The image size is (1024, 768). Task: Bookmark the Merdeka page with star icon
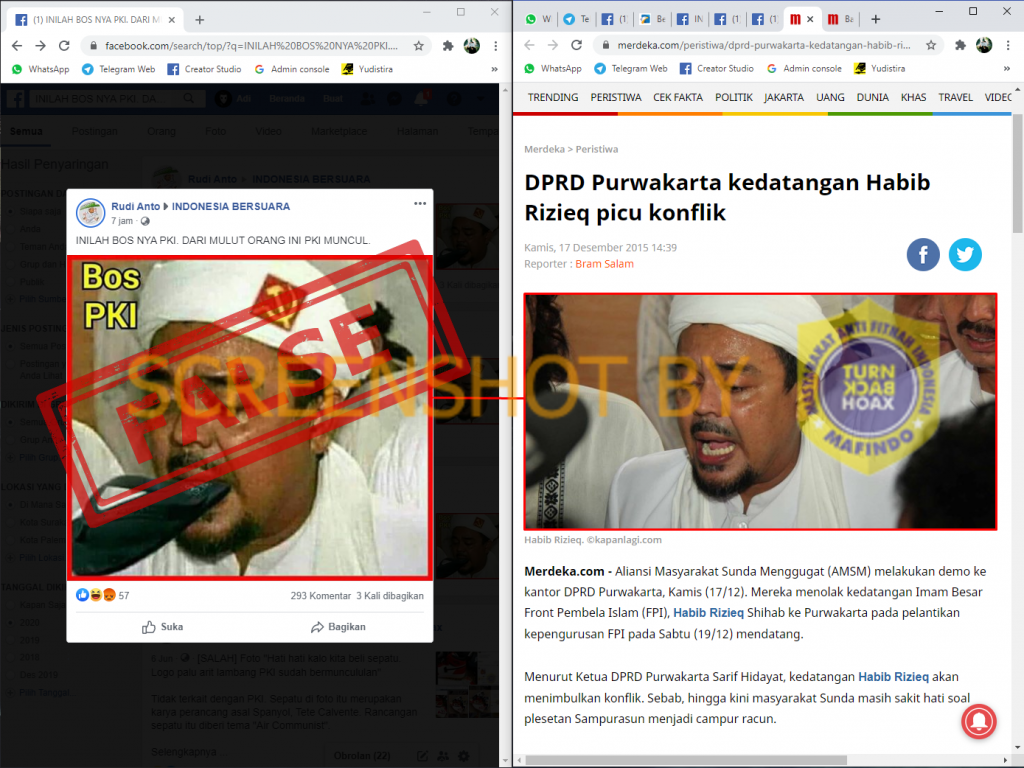(931, 46)
